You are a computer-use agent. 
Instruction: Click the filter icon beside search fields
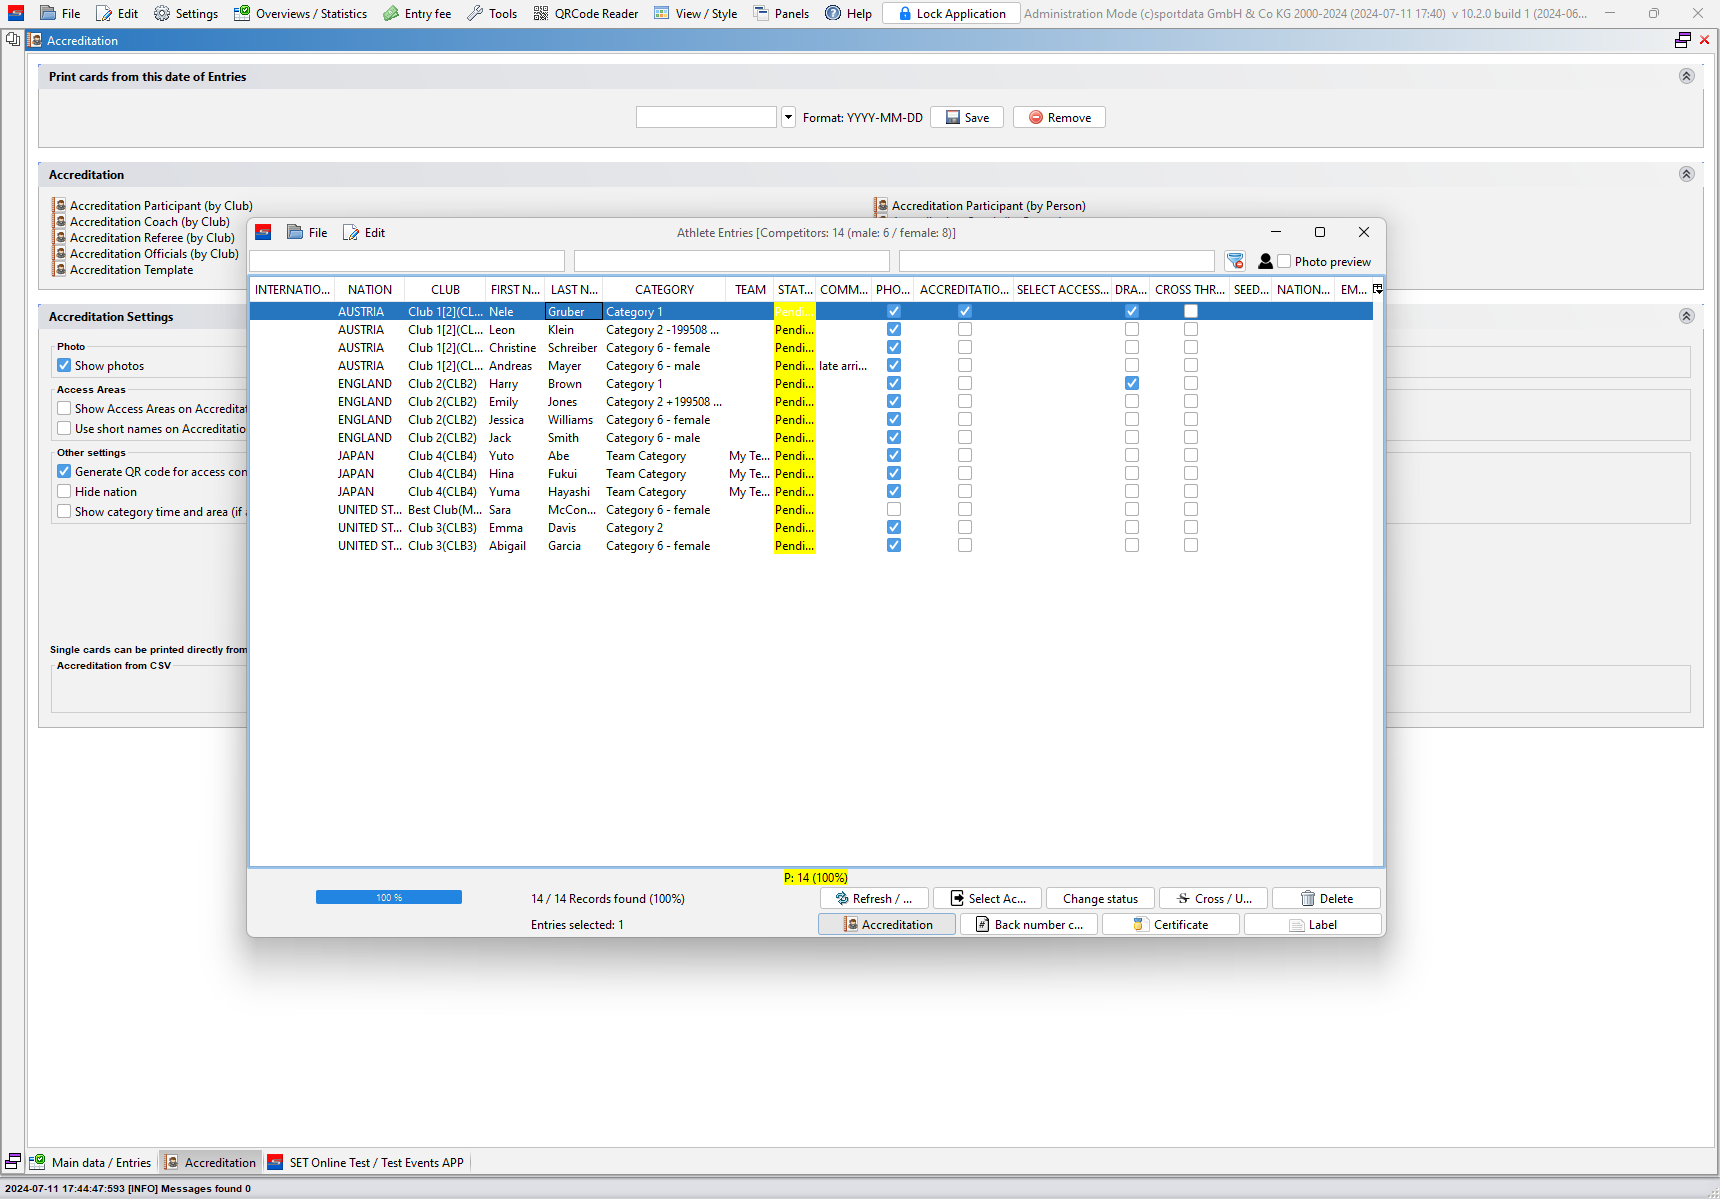tap(1235, 261)
